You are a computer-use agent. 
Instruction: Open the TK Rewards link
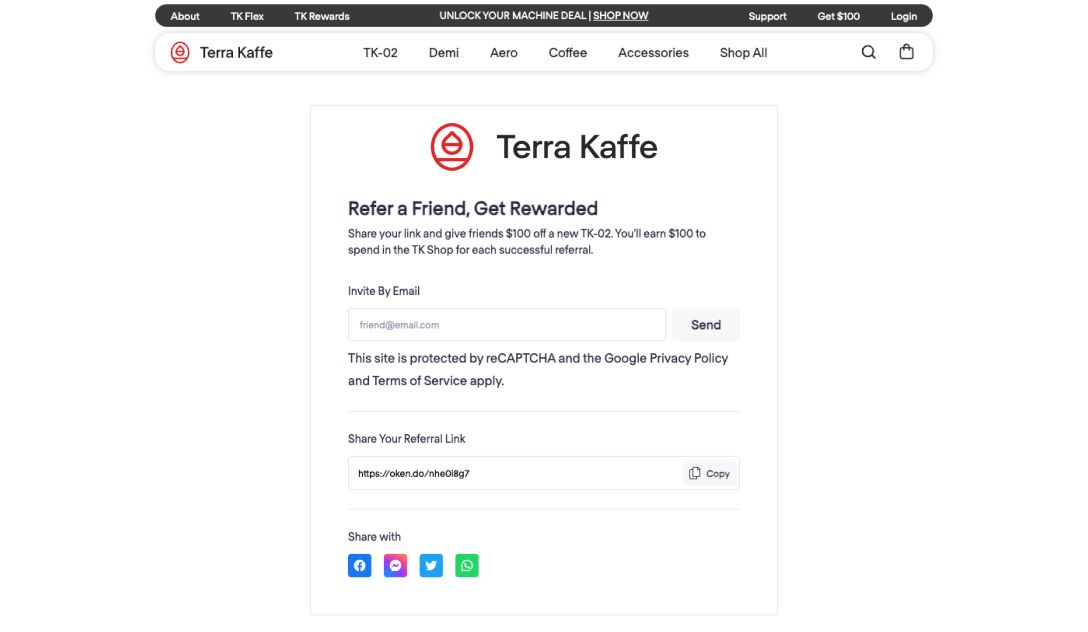click(322, 16)
